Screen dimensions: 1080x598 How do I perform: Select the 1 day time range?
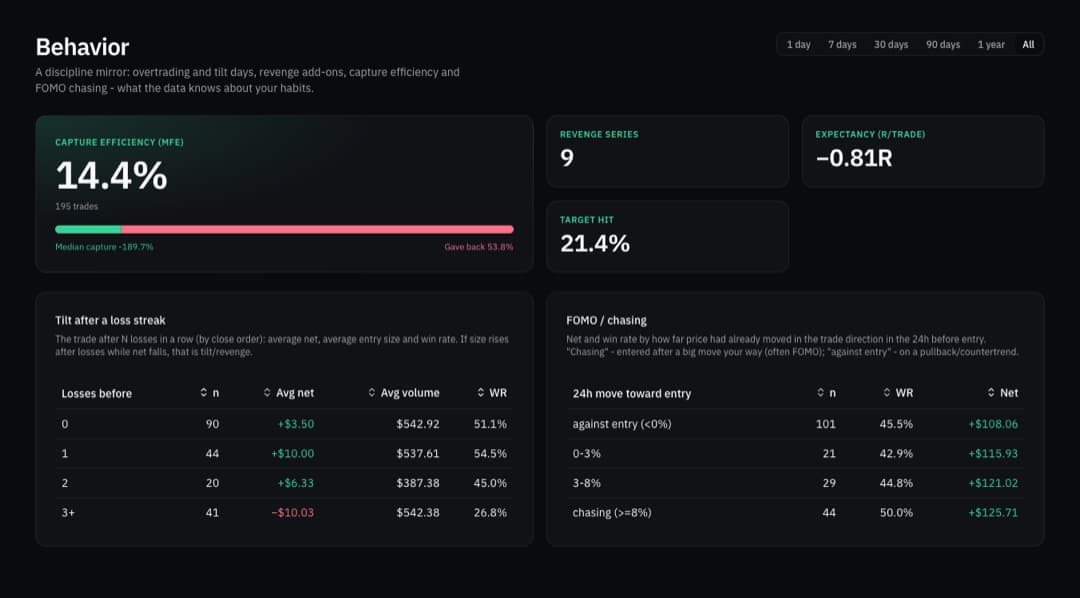tap(798, 44)
